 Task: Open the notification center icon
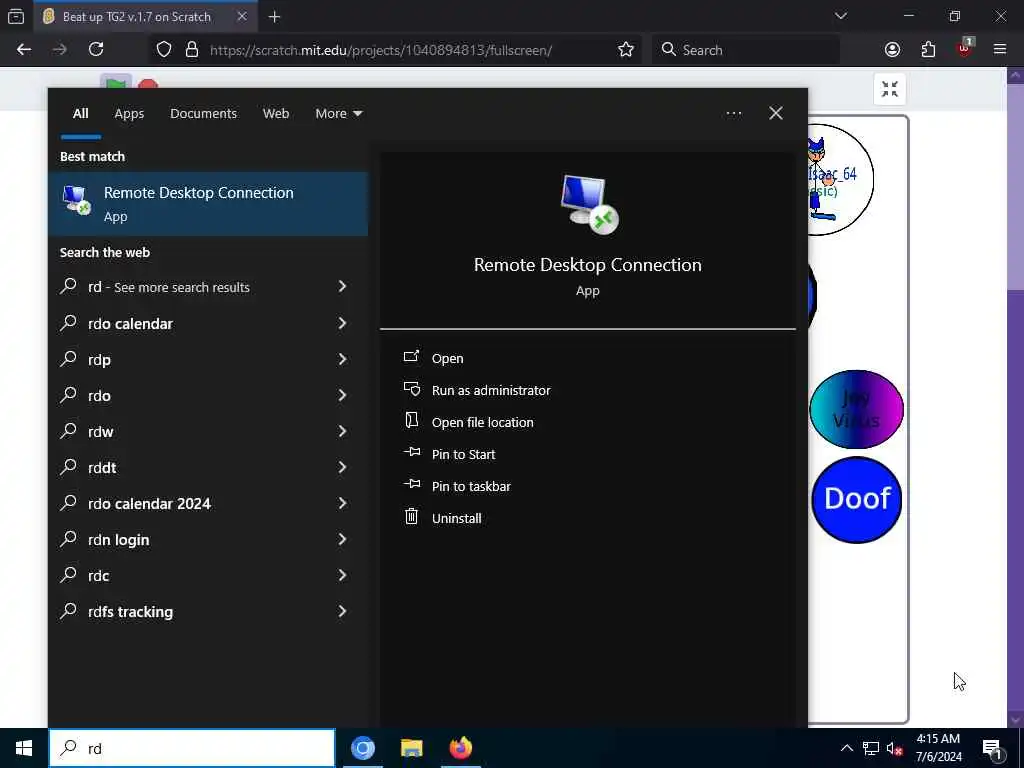pyautogui.click(x=993, y=749)
